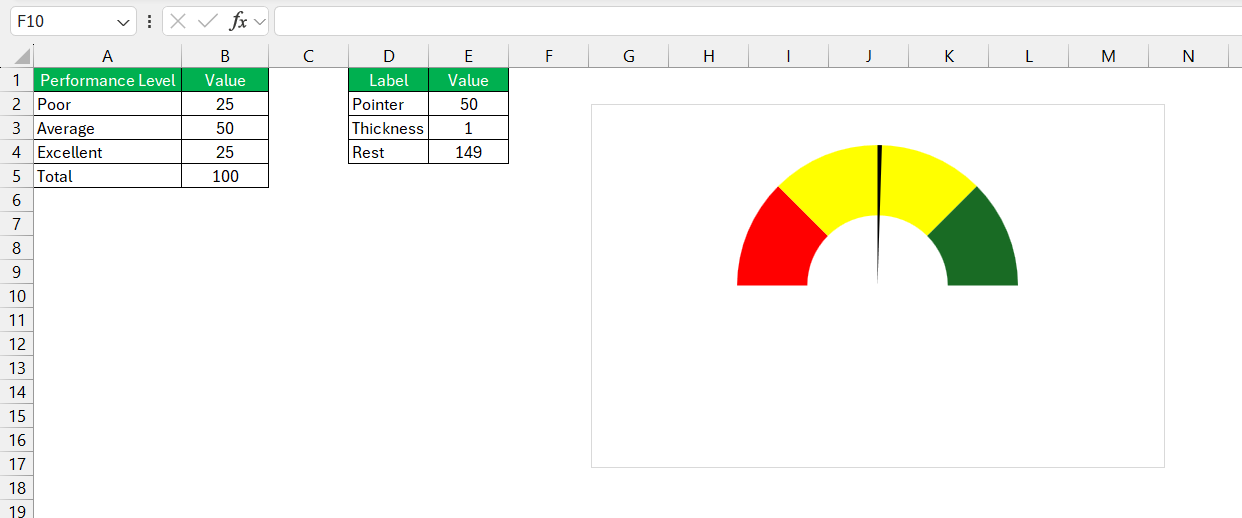Select column K header
1242x518 pixels.
click(948, 56)
